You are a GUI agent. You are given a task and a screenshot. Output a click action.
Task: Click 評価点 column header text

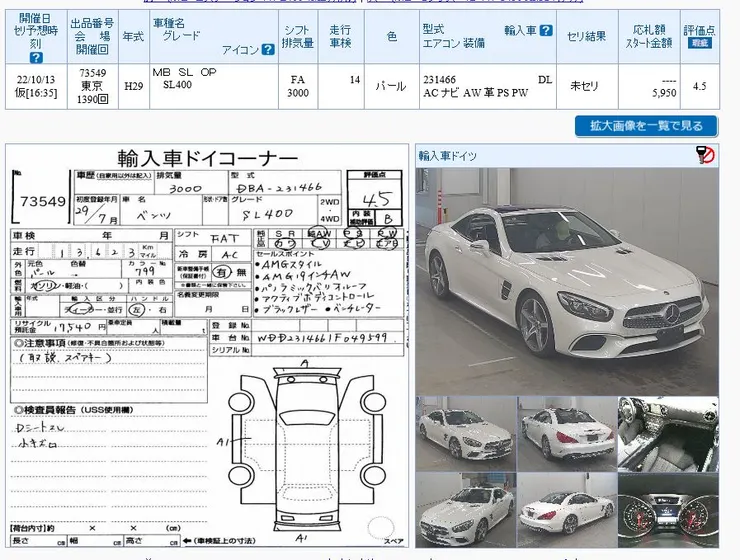pyautogui.click(x=699, y=31)
